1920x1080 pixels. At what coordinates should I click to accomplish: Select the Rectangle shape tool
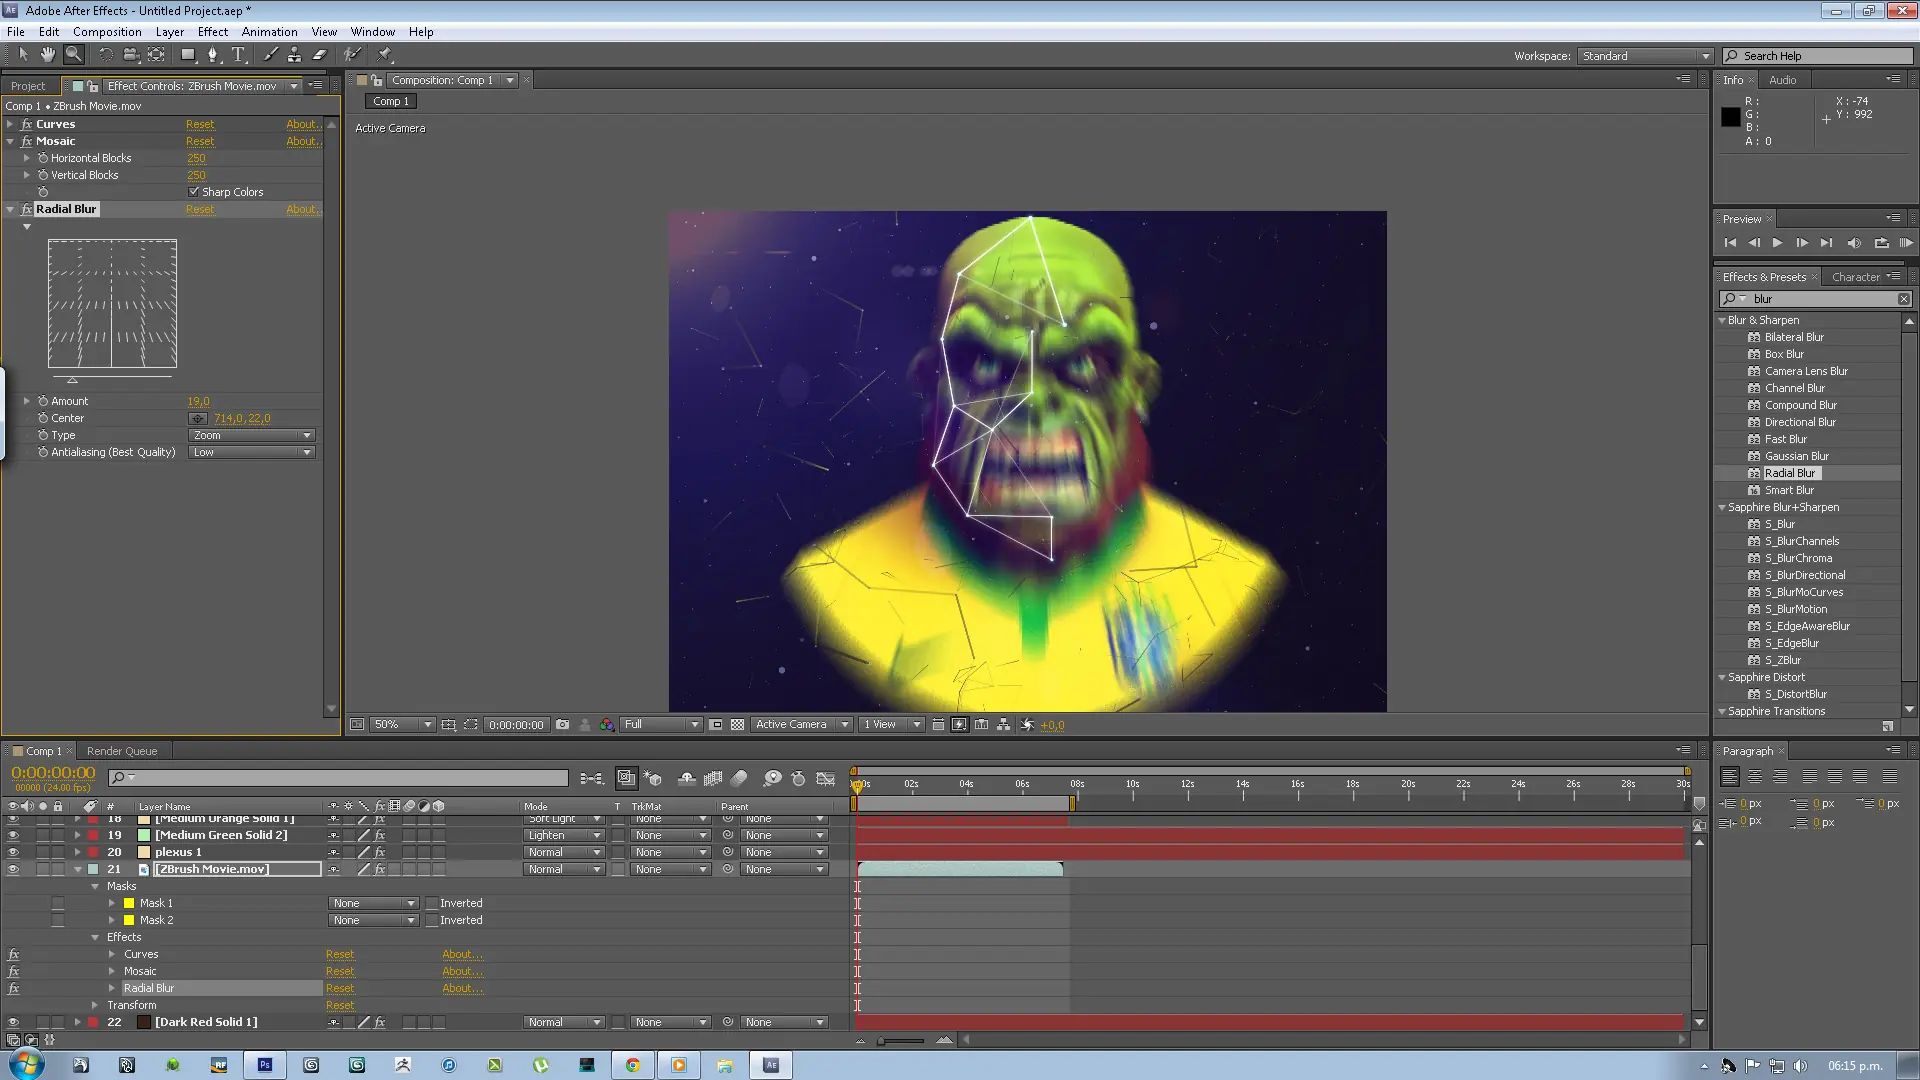[x=188, y=55]
